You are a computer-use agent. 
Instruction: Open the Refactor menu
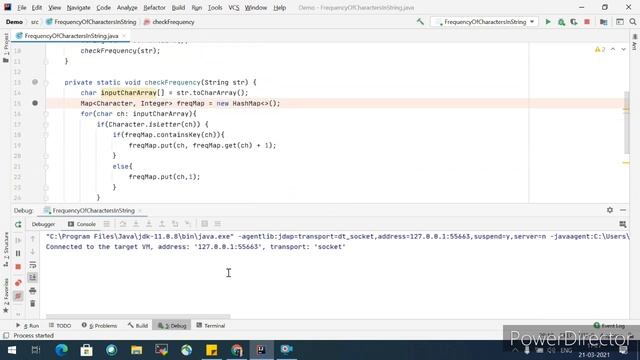(154, 7)
